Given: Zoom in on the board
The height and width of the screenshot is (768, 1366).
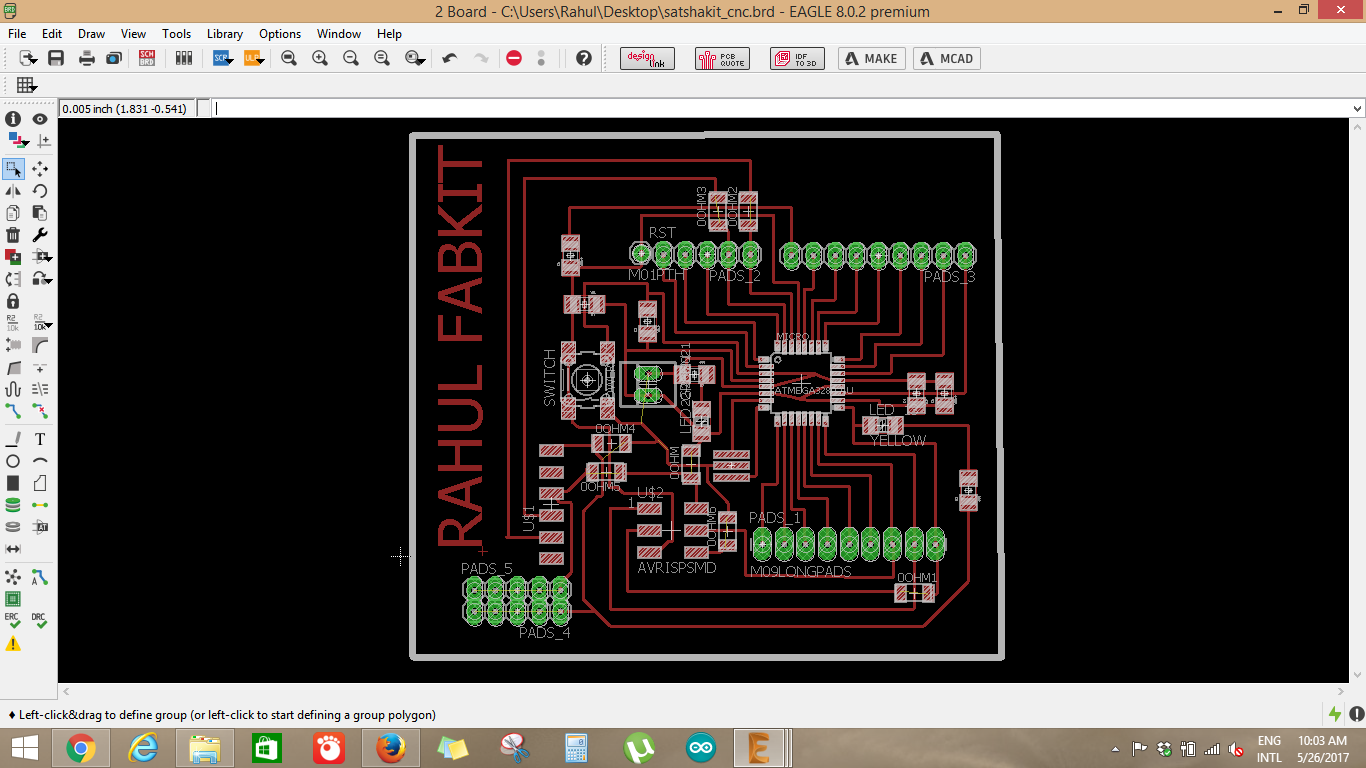Looking at the screenshot, I should [x=320, y=58].
